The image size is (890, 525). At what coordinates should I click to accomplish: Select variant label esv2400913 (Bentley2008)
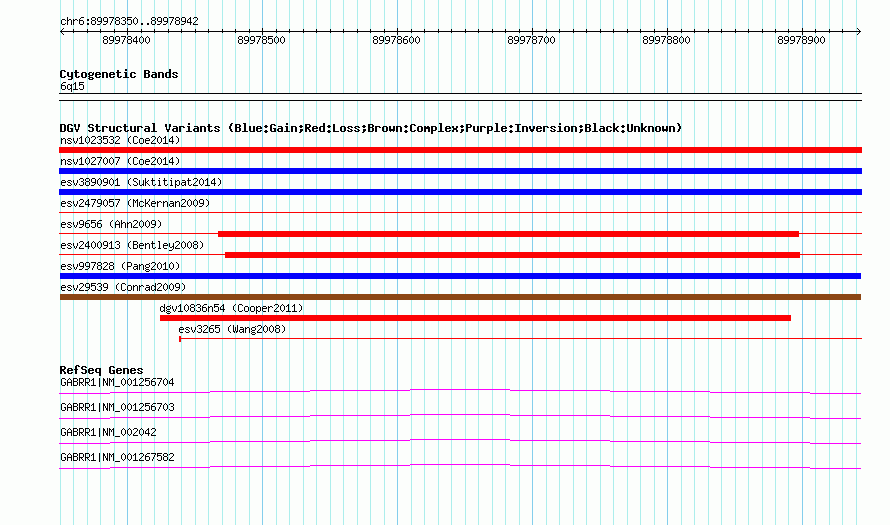click(x=132, y=245)
